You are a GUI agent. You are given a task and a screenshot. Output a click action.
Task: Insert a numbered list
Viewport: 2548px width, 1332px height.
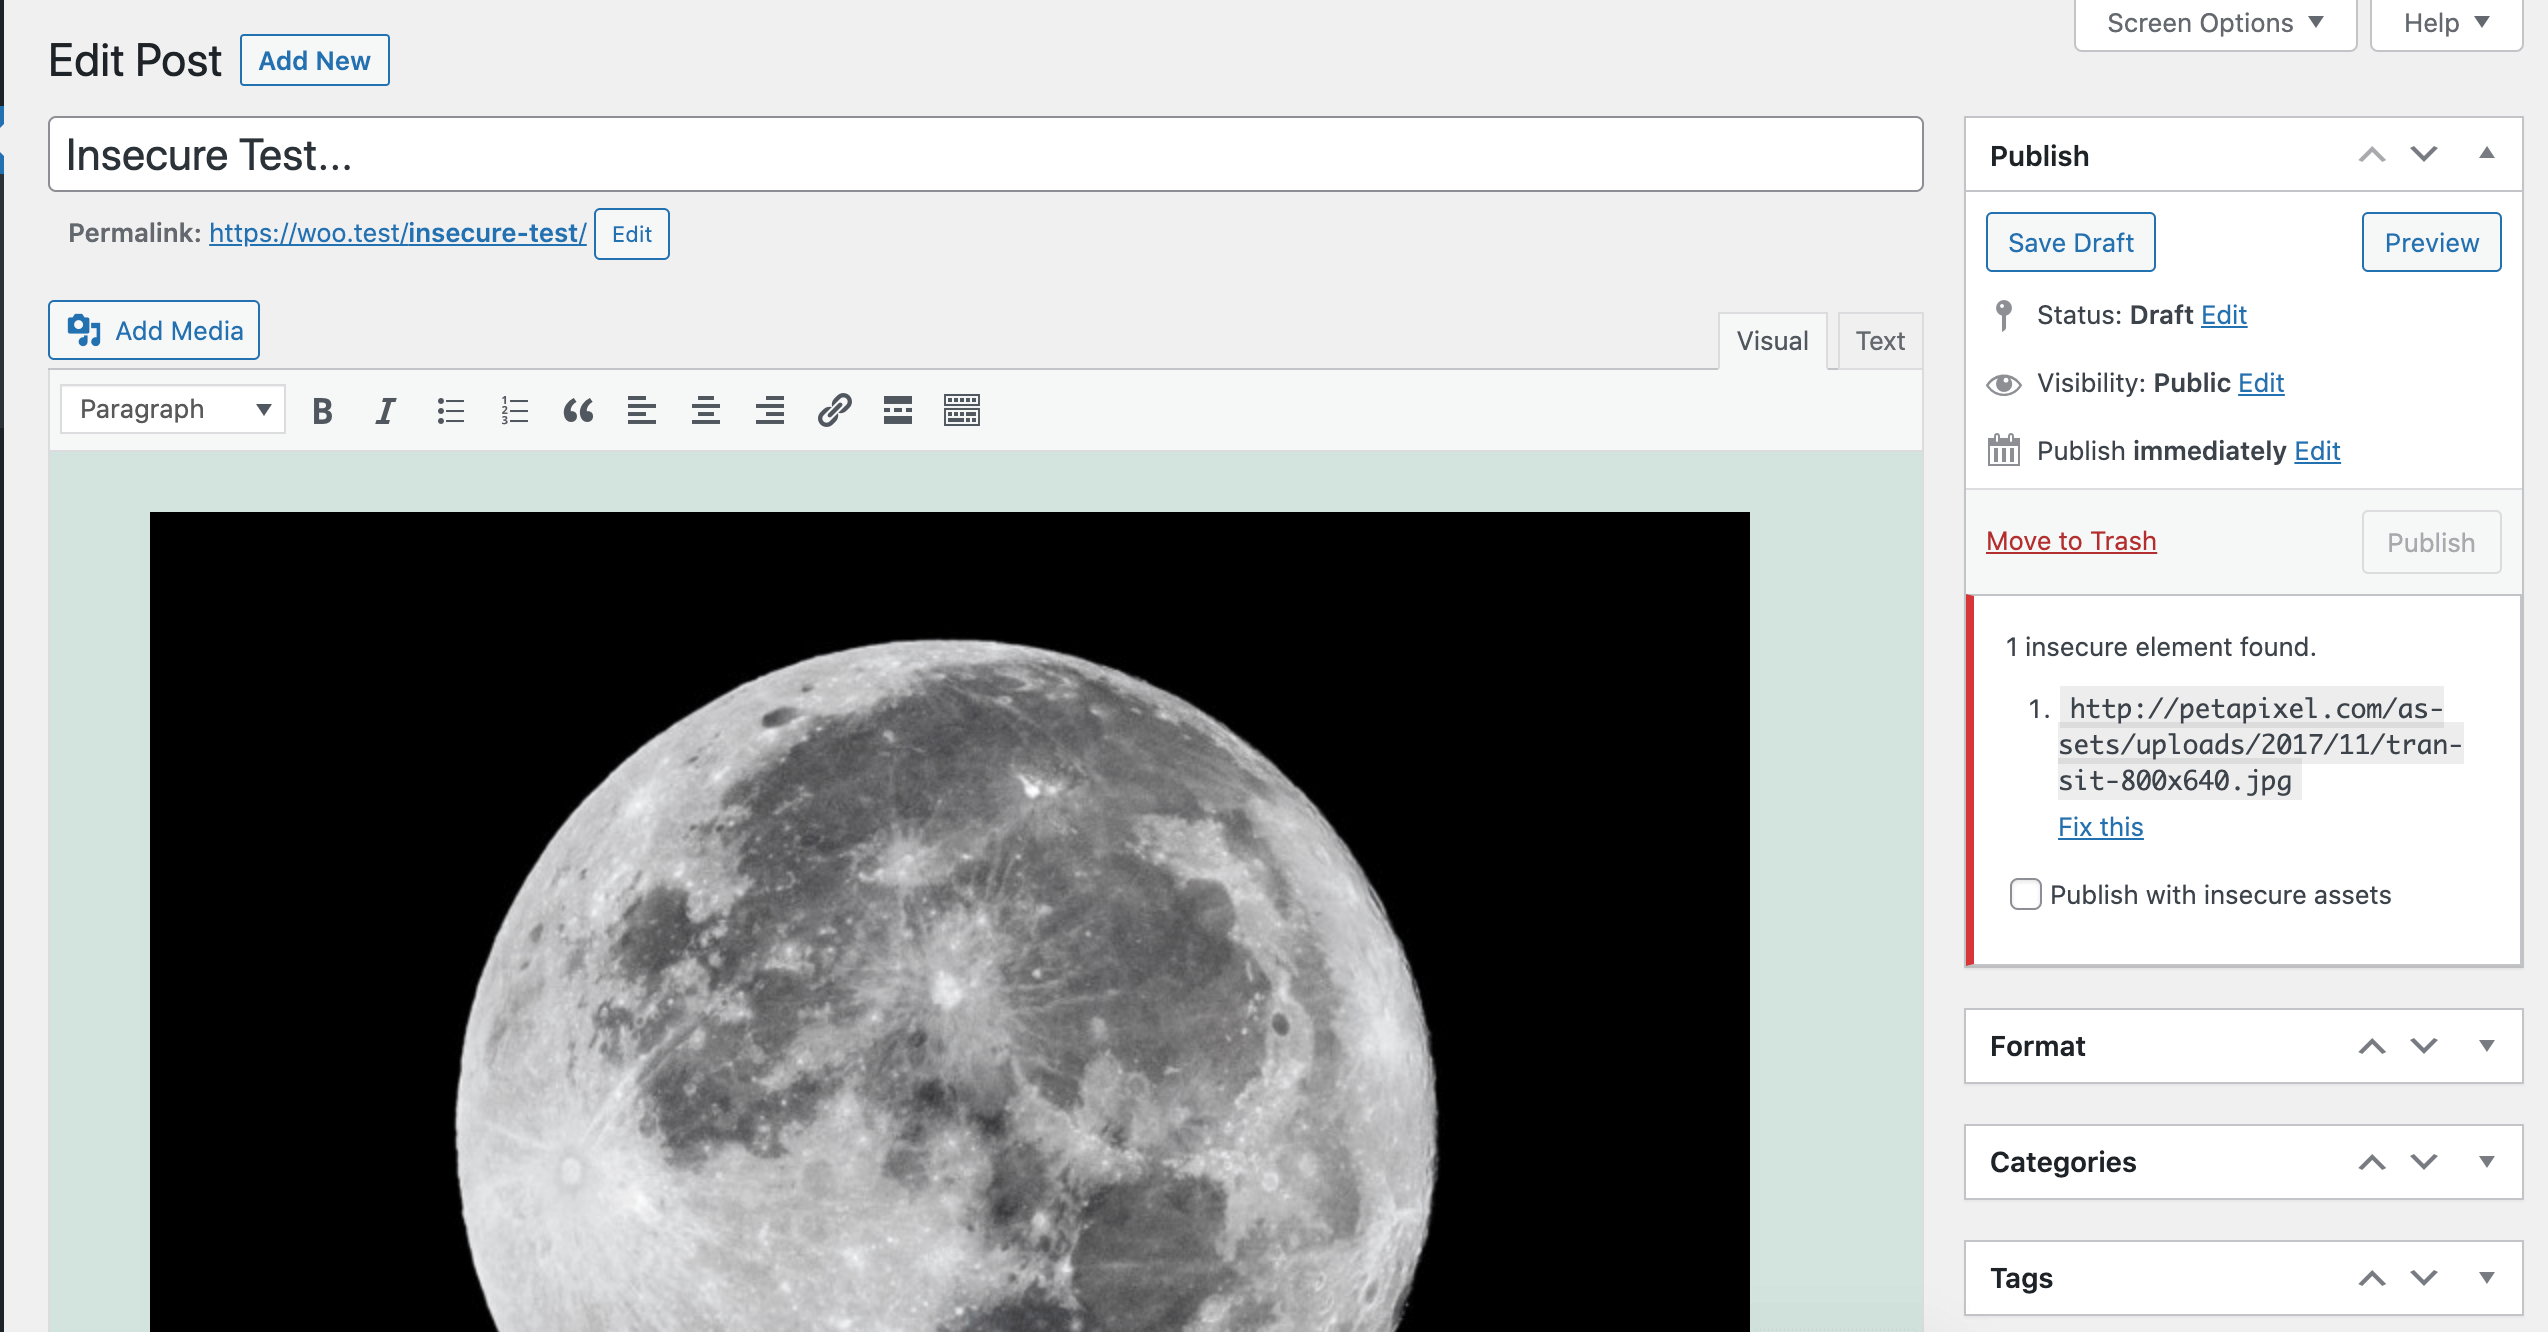514,410
